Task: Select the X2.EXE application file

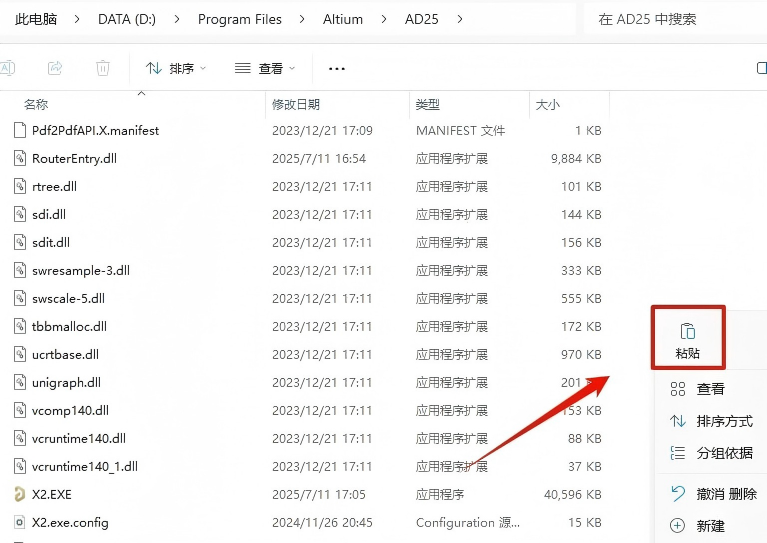Action: point(52,495)
